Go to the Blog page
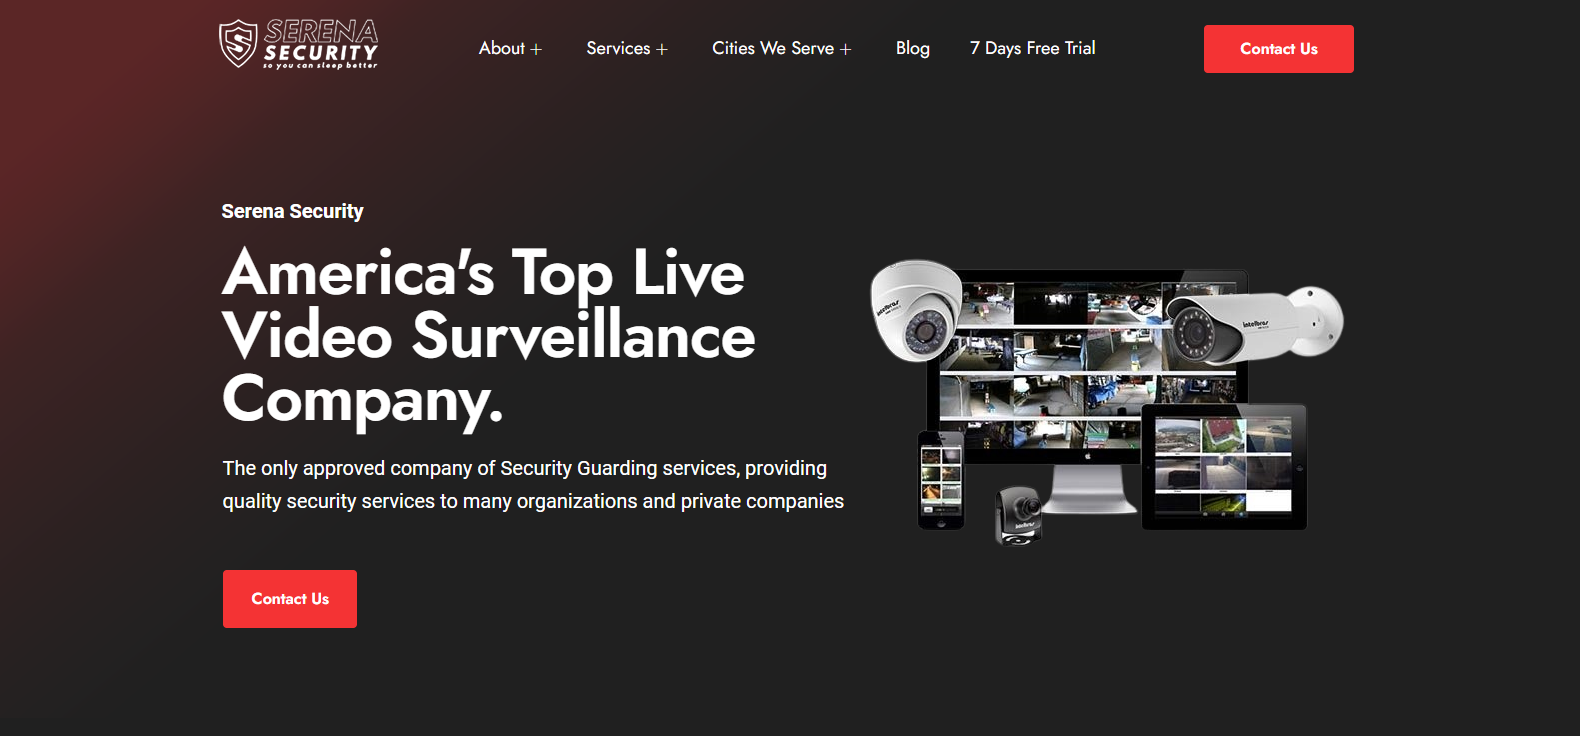This screenshot has width=1580, height=736. 913,48
